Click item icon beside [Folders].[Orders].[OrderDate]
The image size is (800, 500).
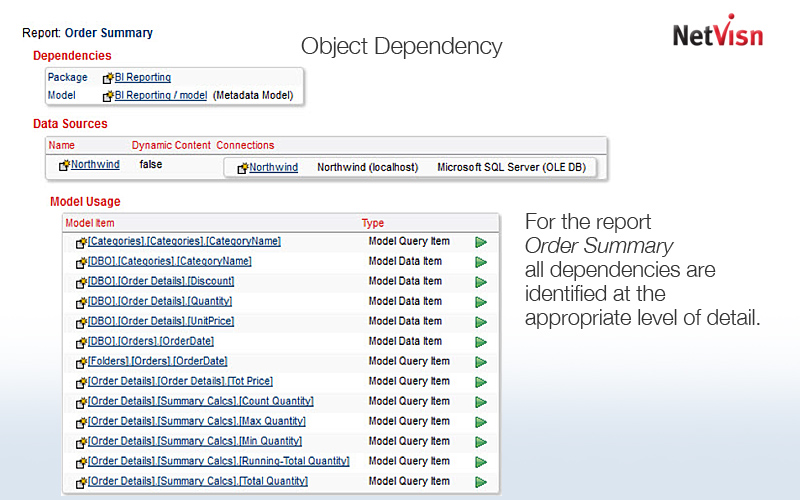pos(81,363)
